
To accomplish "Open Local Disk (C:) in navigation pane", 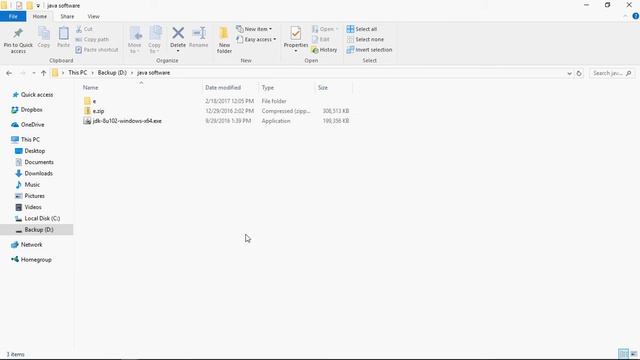I will 42,218.
